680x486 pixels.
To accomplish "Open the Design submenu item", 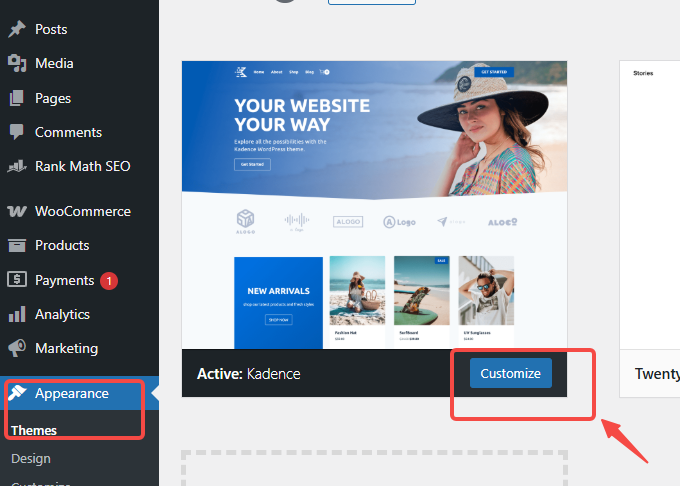I will click(x=31, y=458).
